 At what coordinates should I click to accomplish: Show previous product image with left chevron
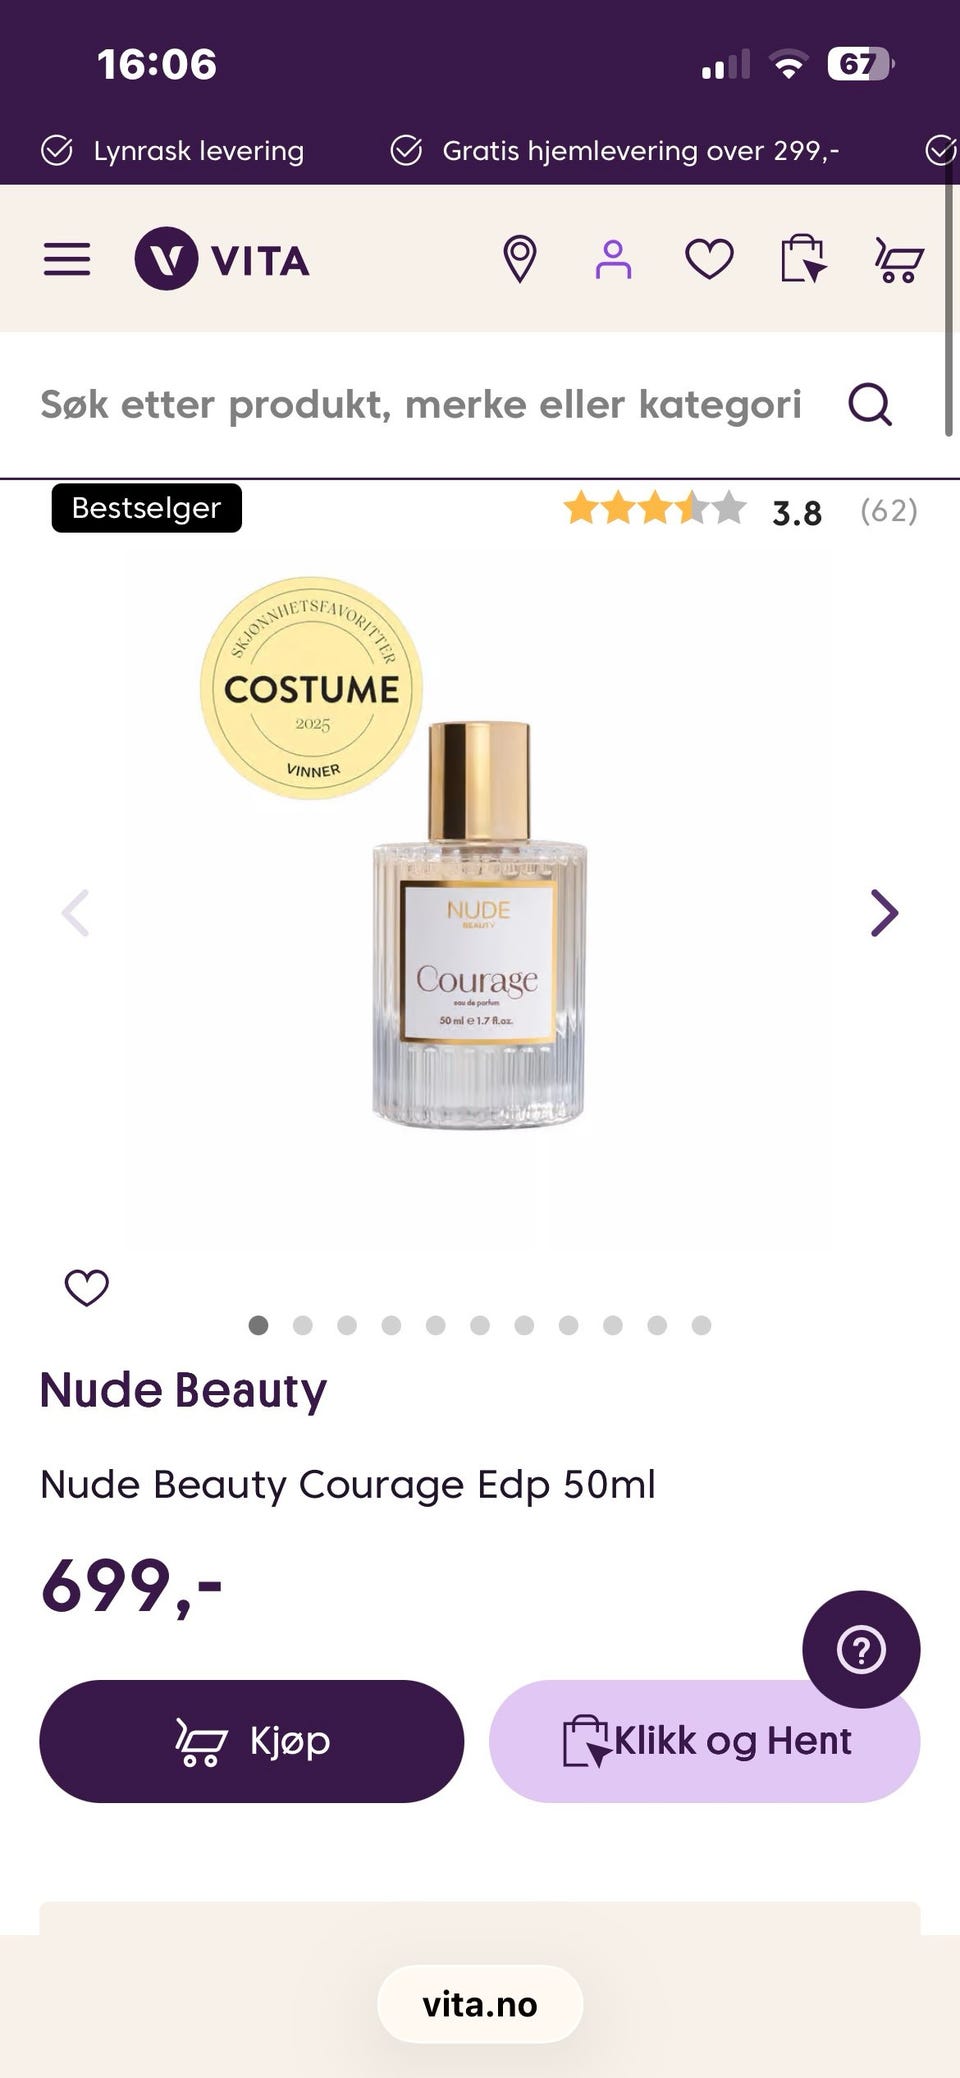point(76,912)
